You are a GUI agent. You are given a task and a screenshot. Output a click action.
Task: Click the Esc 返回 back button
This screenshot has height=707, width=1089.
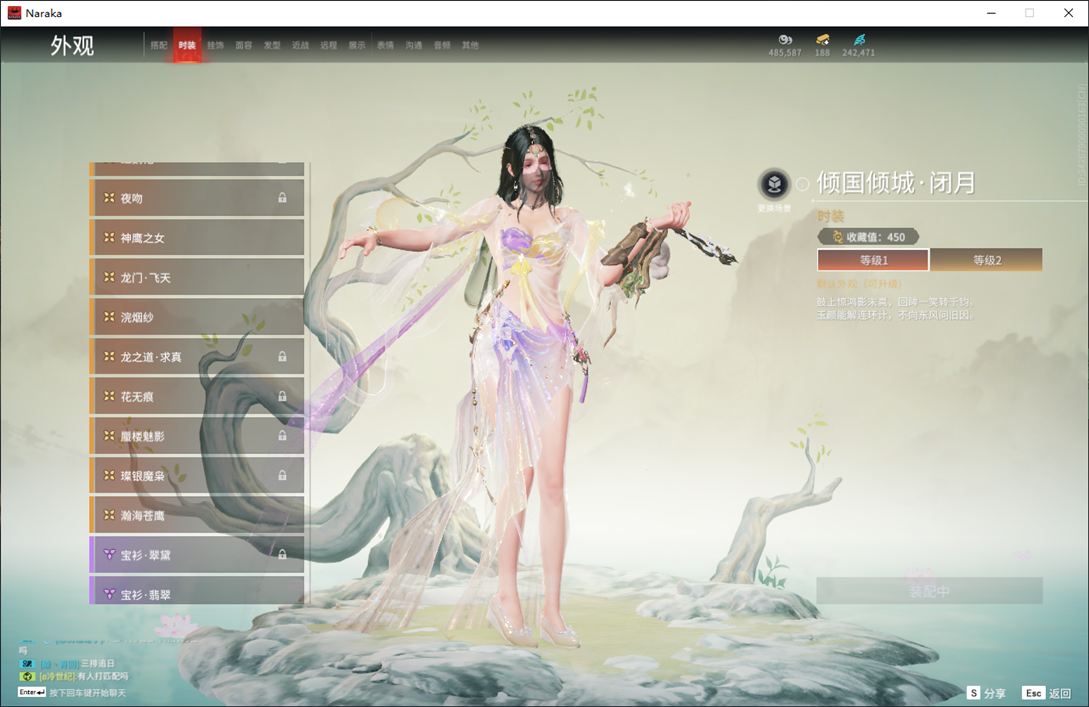pyautogui.click(x=1047, y=692)
